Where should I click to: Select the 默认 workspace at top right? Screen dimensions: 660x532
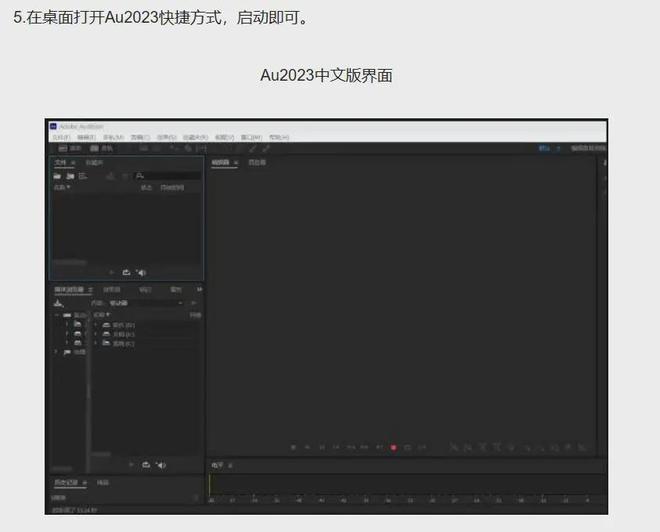click(544, 148)
